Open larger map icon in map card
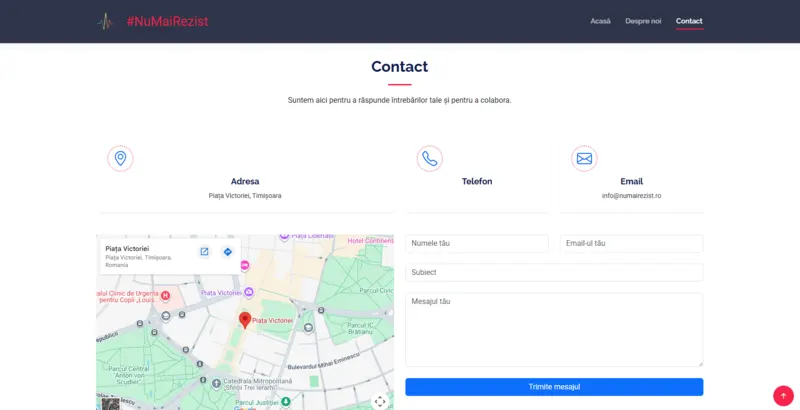Image resolution: width=800 pixels, height=410 pixels. point(204,251)
